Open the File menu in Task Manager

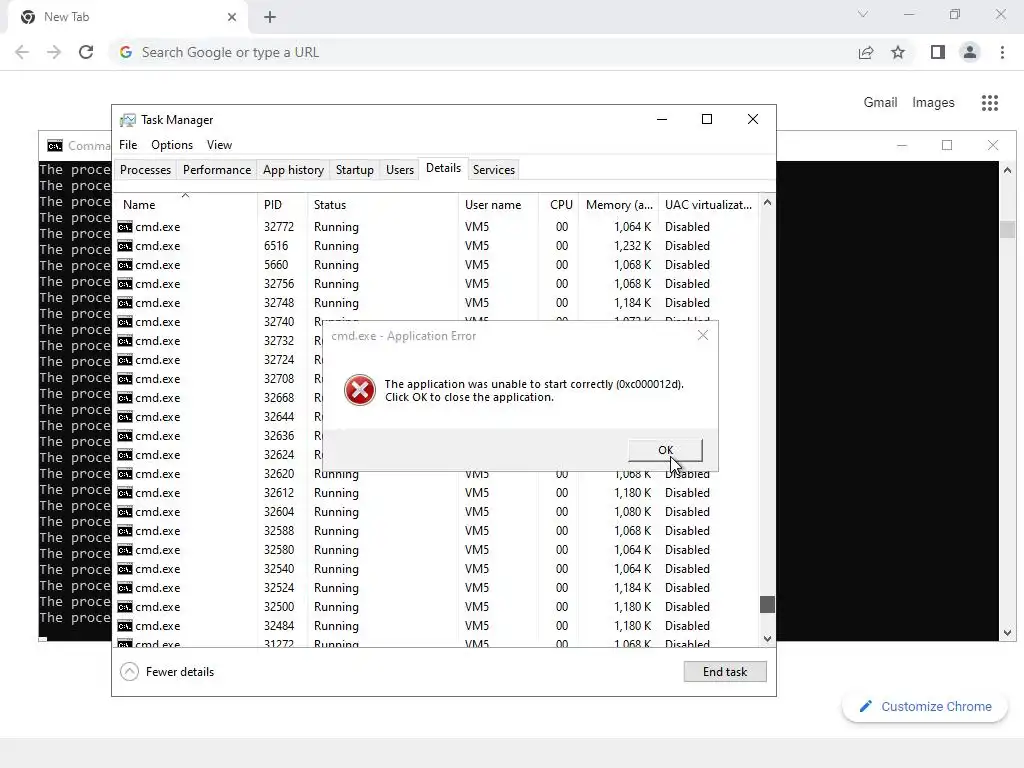128,145
